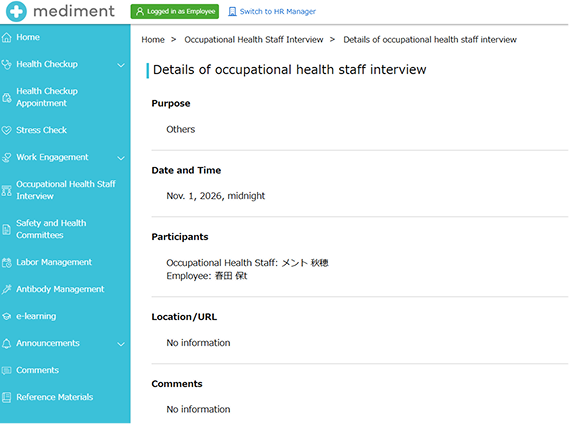
Task: Click the Home house icon in sidebar
Action: click(7, 37)
